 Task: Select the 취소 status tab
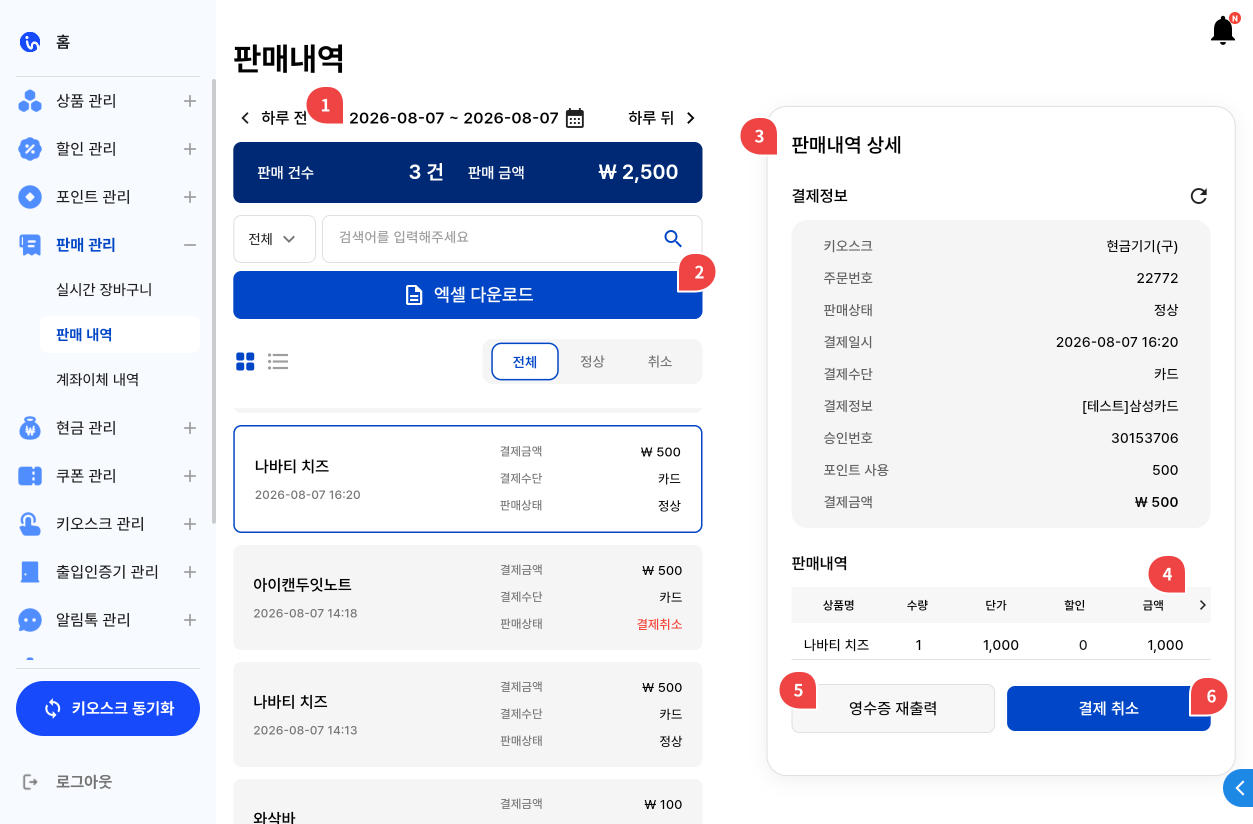coord(660,362)
